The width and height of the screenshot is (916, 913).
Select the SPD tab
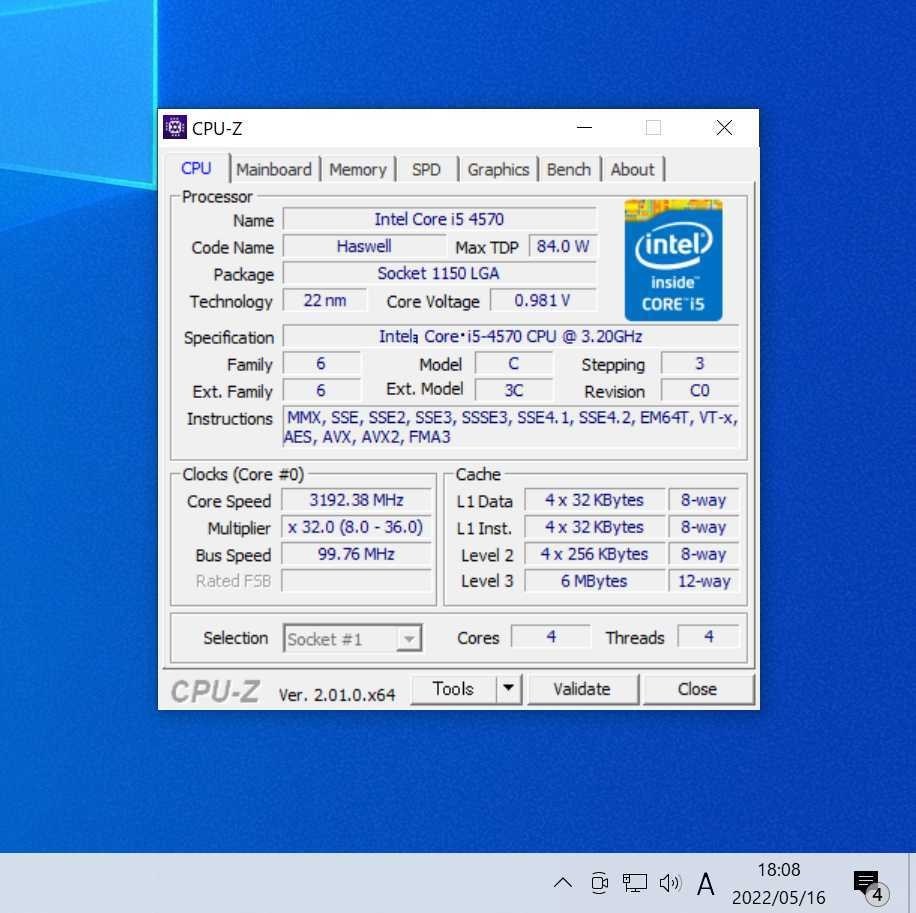click(426, 169)
